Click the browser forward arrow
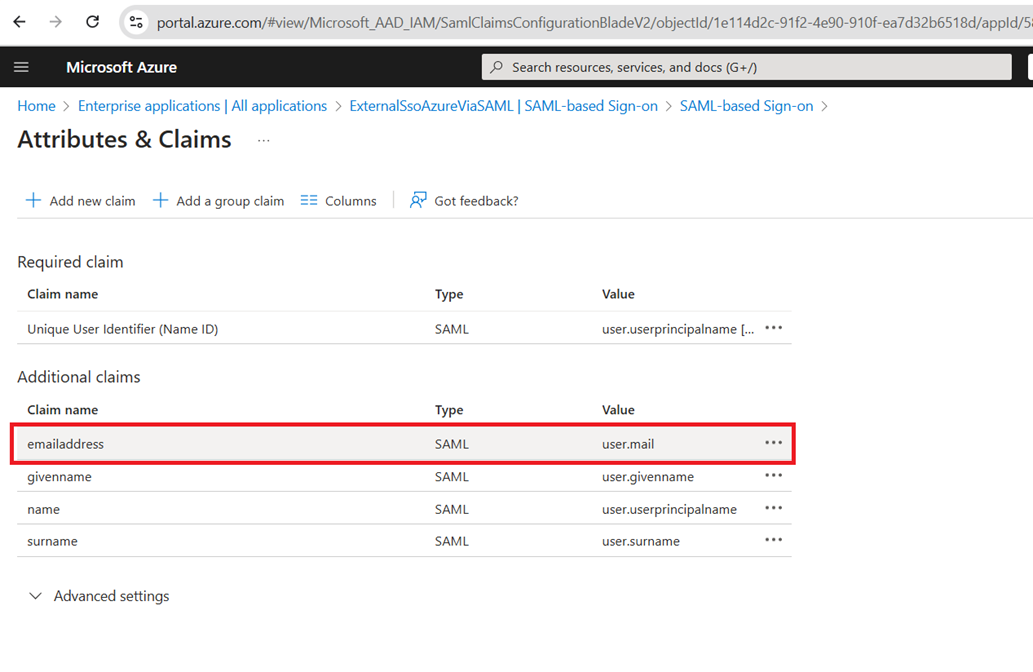Screen dimensions: 1033x672 click(x=55, y=22)
